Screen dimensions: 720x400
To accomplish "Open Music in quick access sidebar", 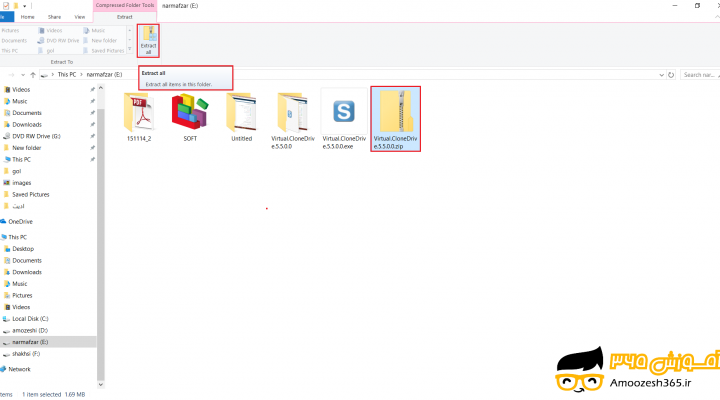I will pyautogui.click(x=20, y=101).
